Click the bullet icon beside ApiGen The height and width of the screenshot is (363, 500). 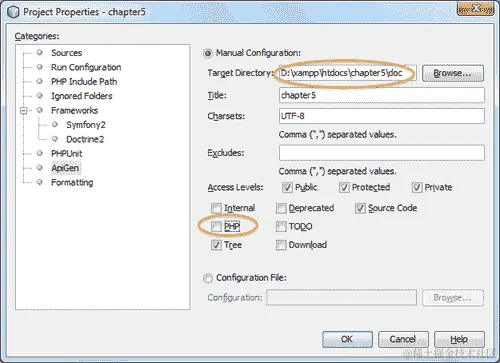click(40, 168)
